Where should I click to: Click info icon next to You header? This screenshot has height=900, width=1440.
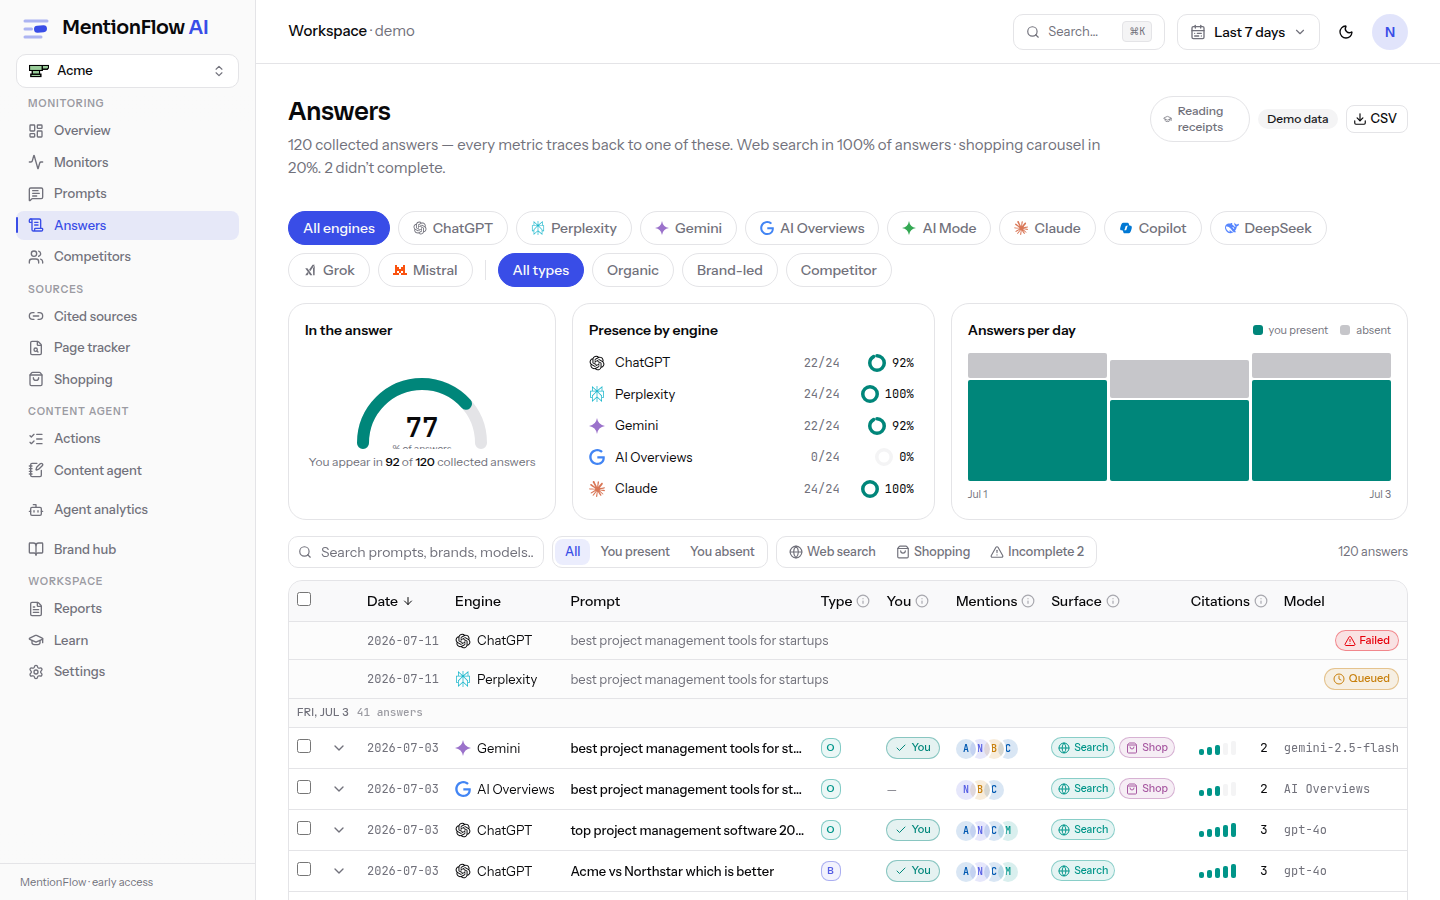[x=922, y=601]
